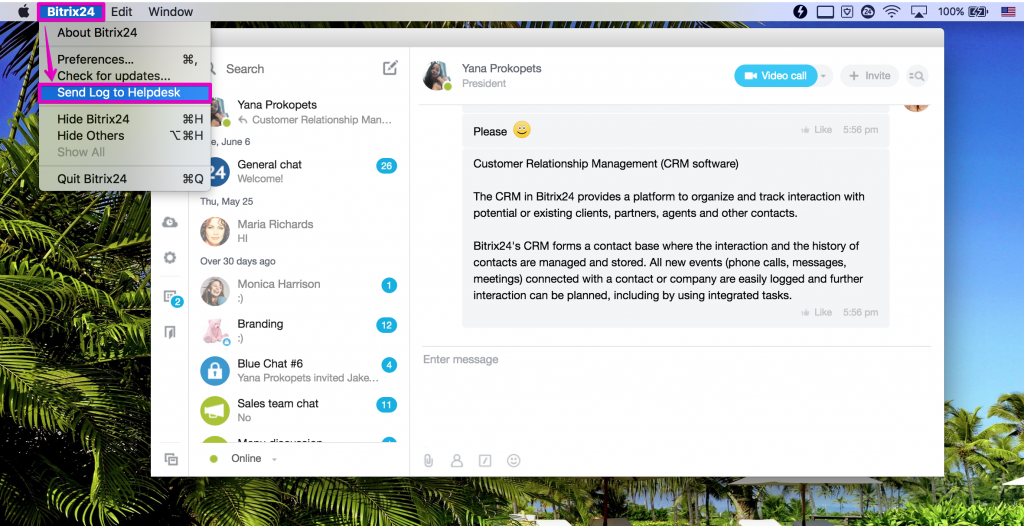Image resolution: width=1024 pixels, height=526 pixels.
Task: Open the cloud drive icon in the sidebar
Action: (x=170, y=223)
